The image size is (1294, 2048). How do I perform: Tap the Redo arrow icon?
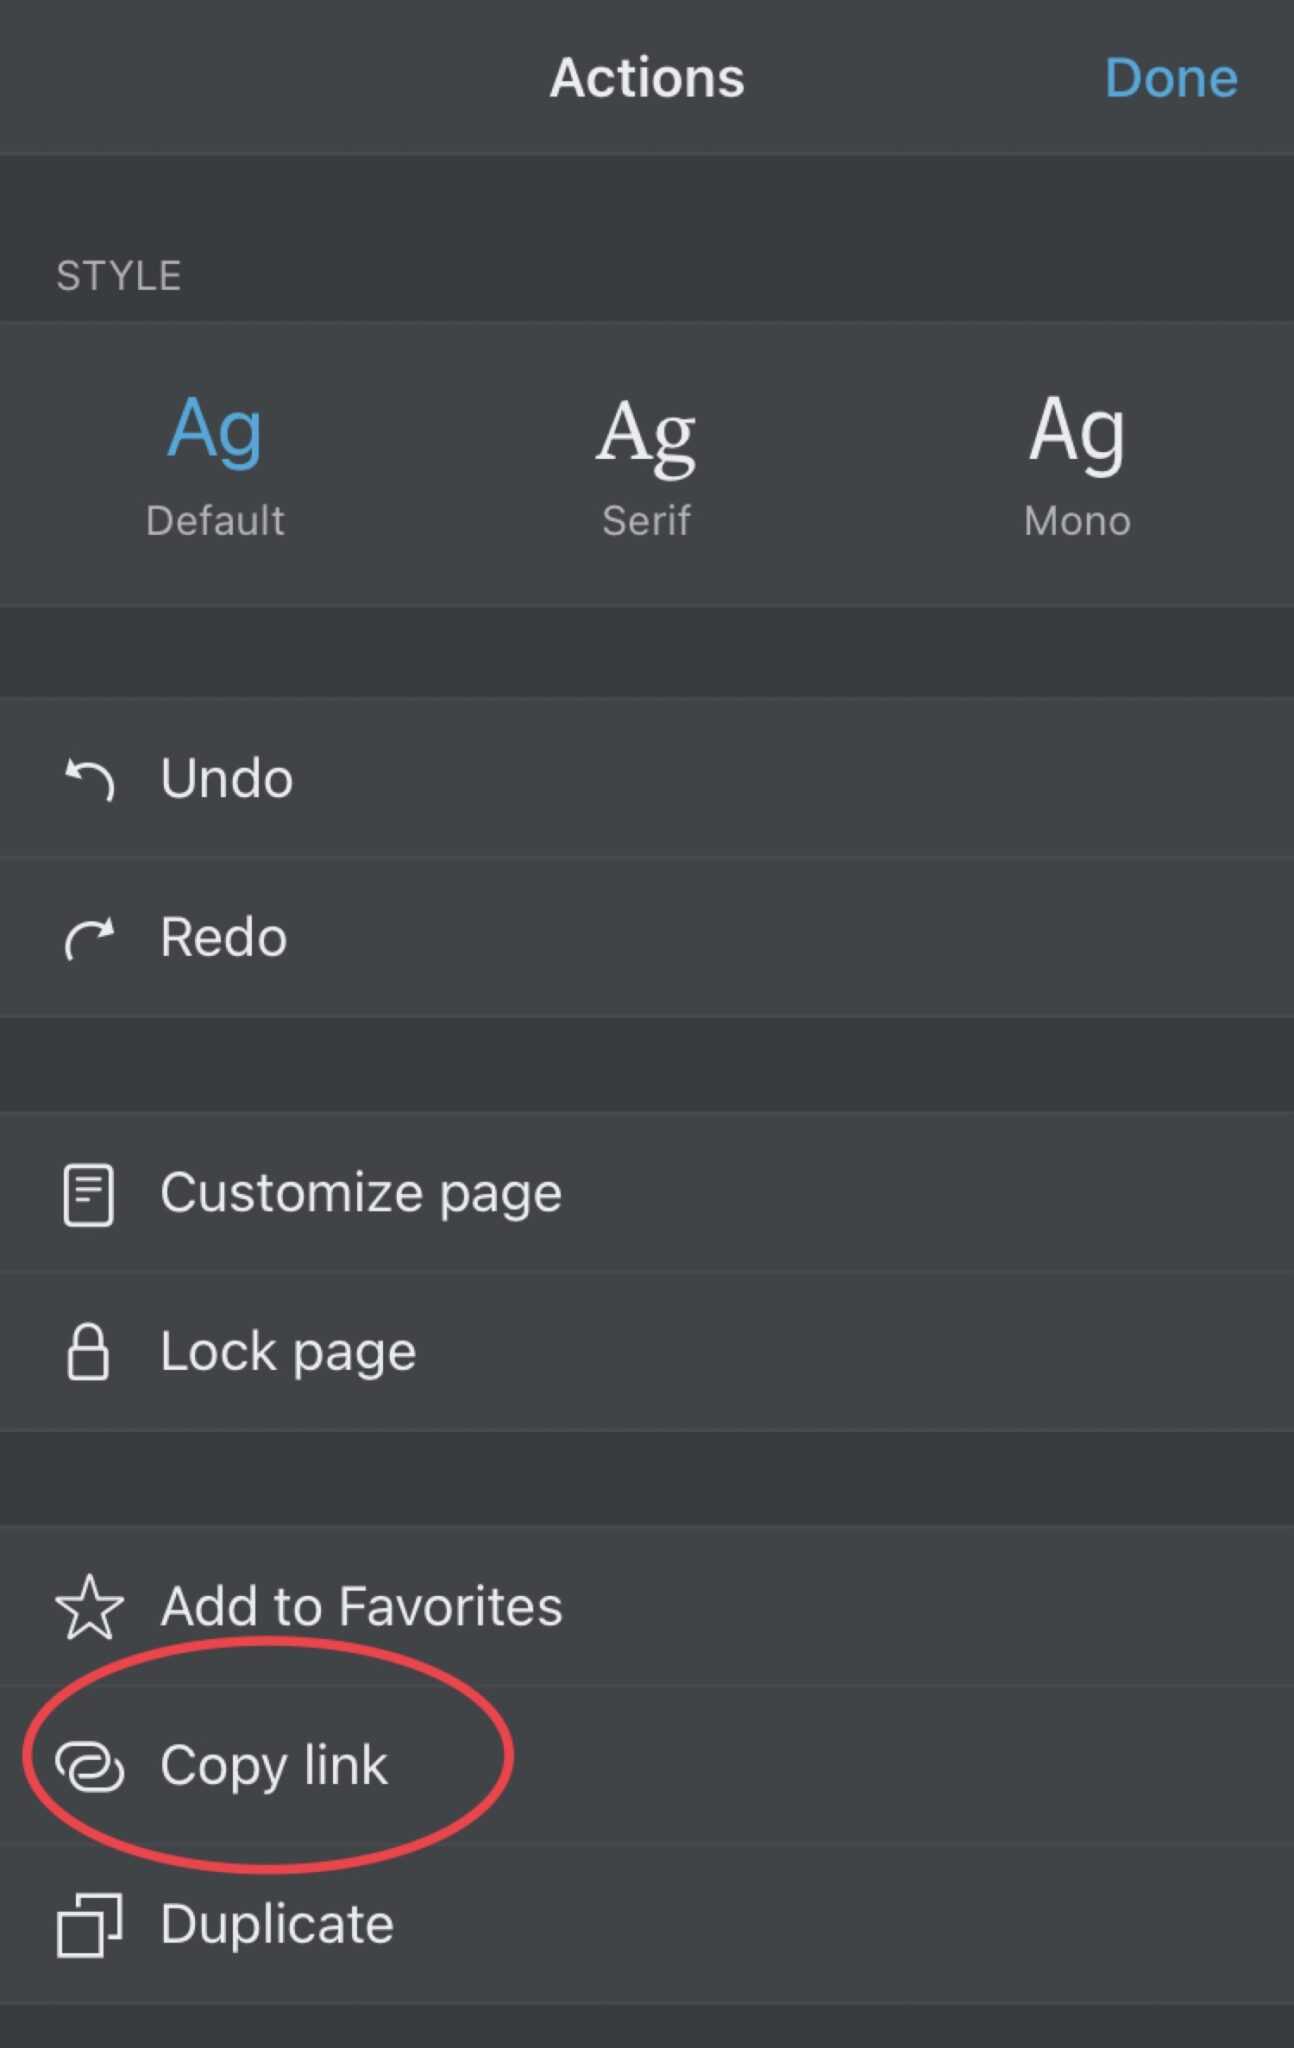tap(89, 938)
